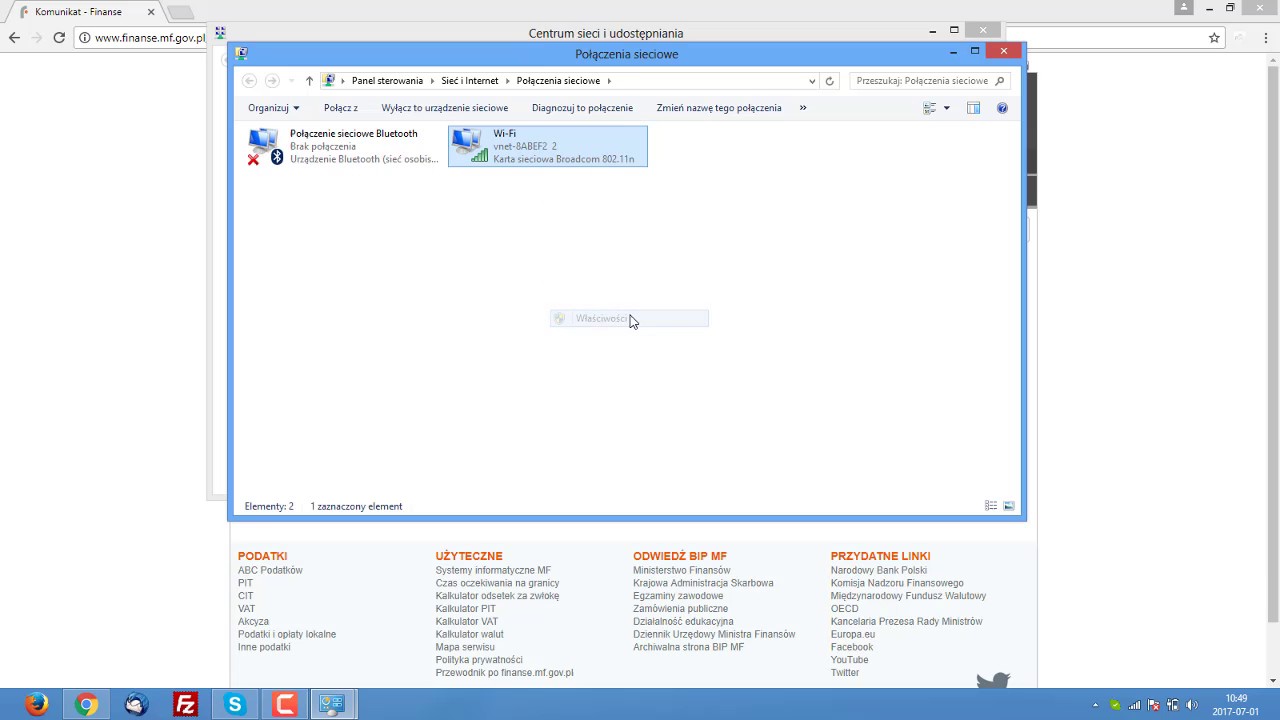This screenshot has height=720, width=1280.
Task: Click Sieć i Internet breadcrumb
Action: [x=470, y=81]
